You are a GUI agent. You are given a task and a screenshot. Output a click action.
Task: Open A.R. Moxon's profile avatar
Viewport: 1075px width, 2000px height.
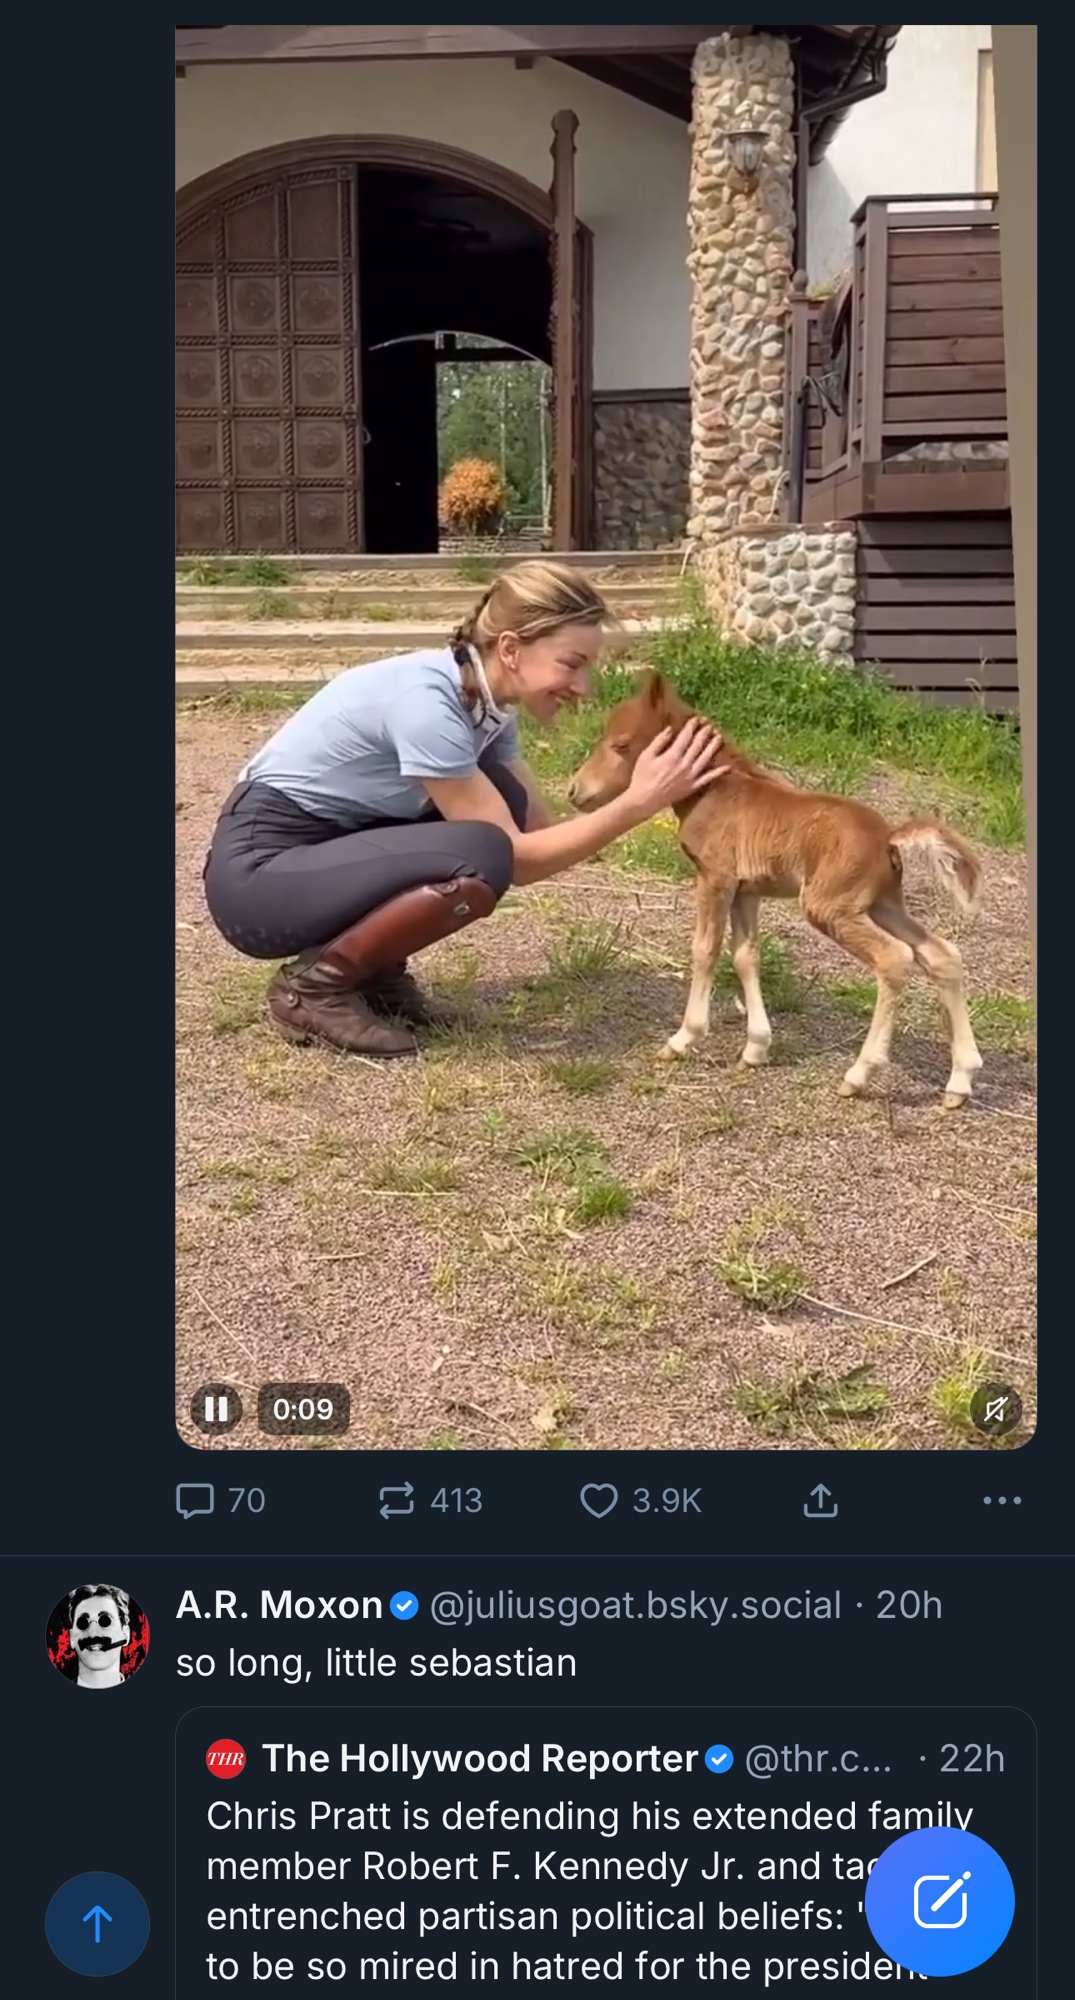(98, 1636)
